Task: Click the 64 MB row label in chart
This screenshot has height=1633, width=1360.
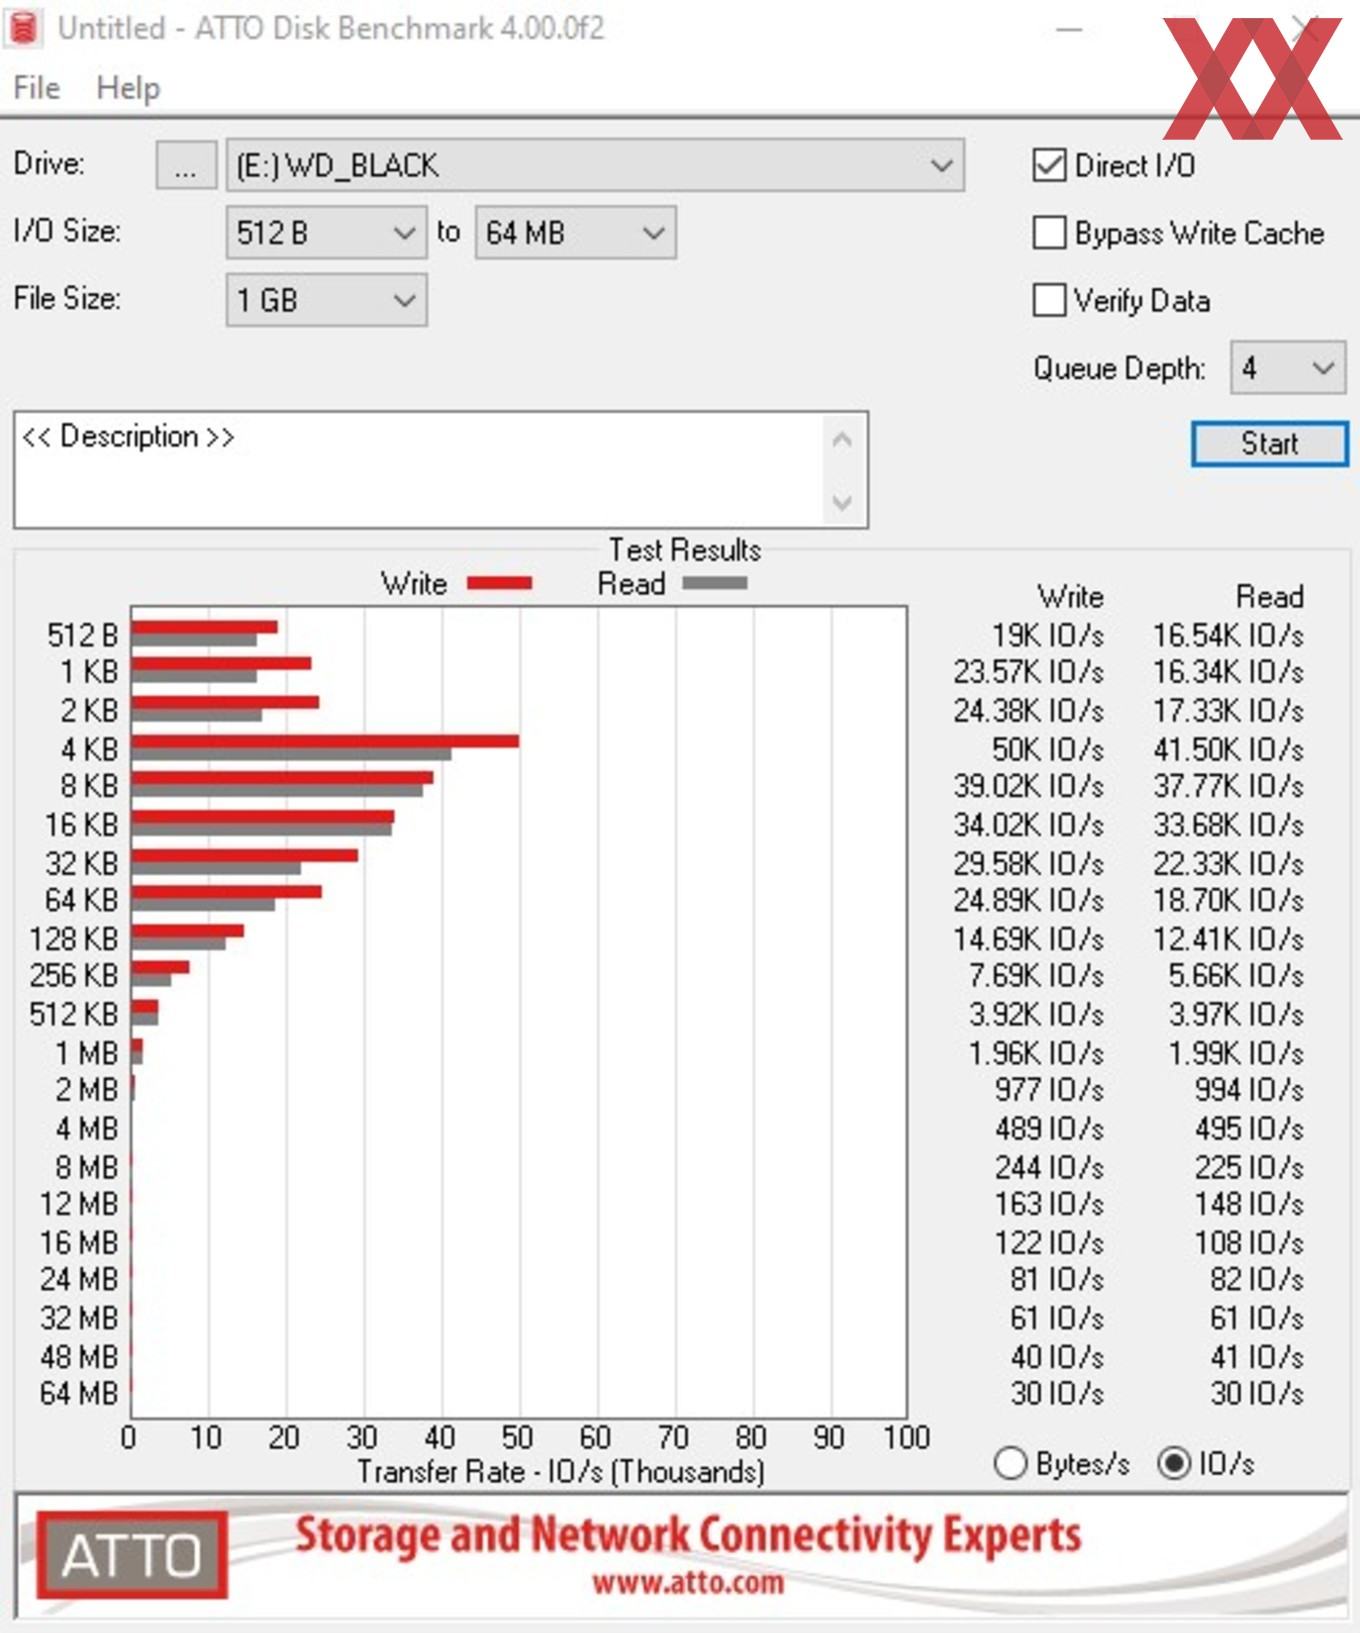Action: click(x=79, y=1393)
